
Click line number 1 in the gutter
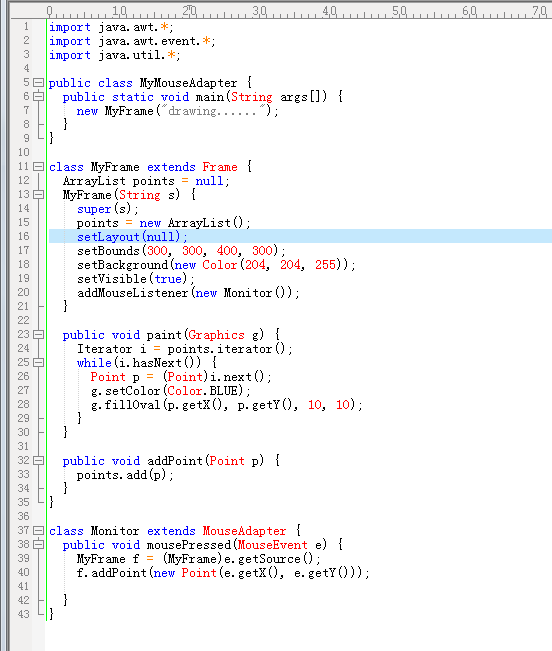pos(27,27)
